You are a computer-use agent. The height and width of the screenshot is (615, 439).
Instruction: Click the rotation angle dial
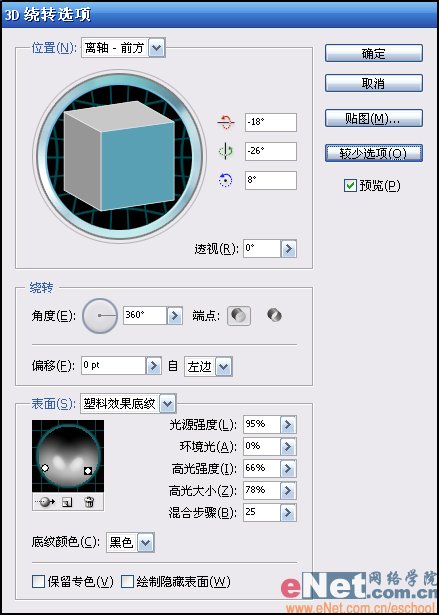(x=100, y=316)
